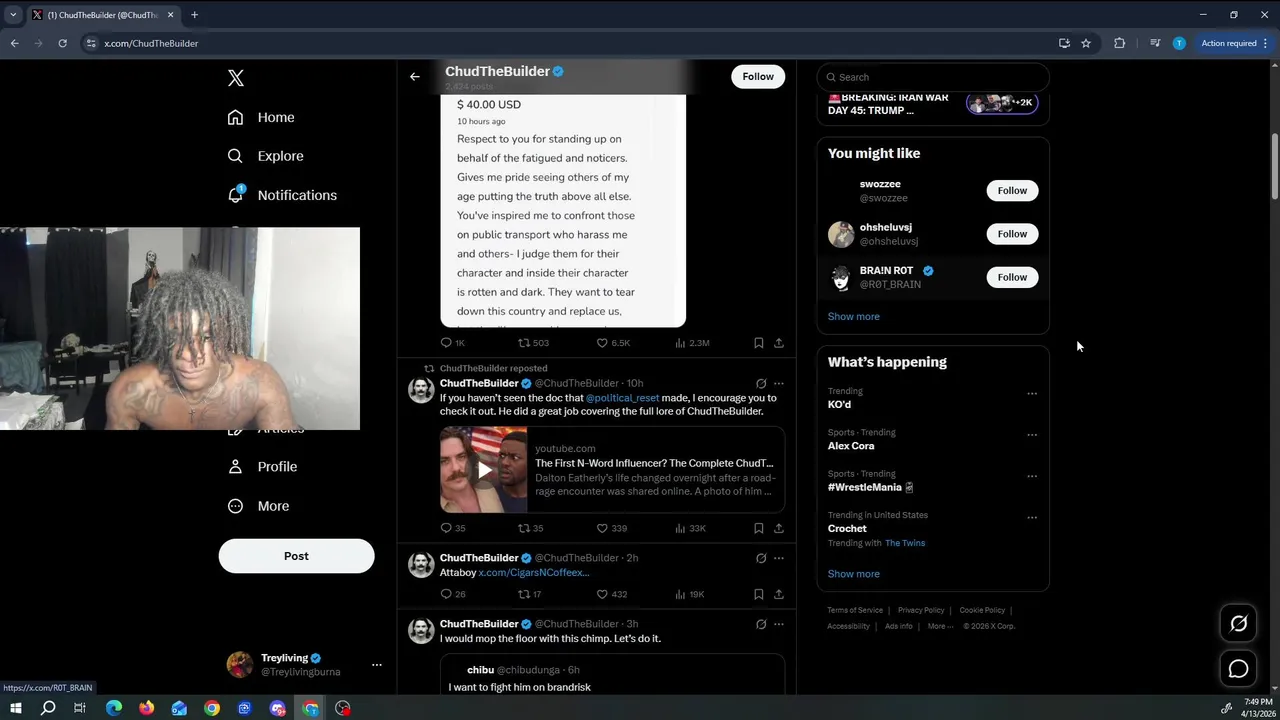Click the X logo in sidebar
The width and height of the screenshot is (1280, 720).
coord(236,78)
